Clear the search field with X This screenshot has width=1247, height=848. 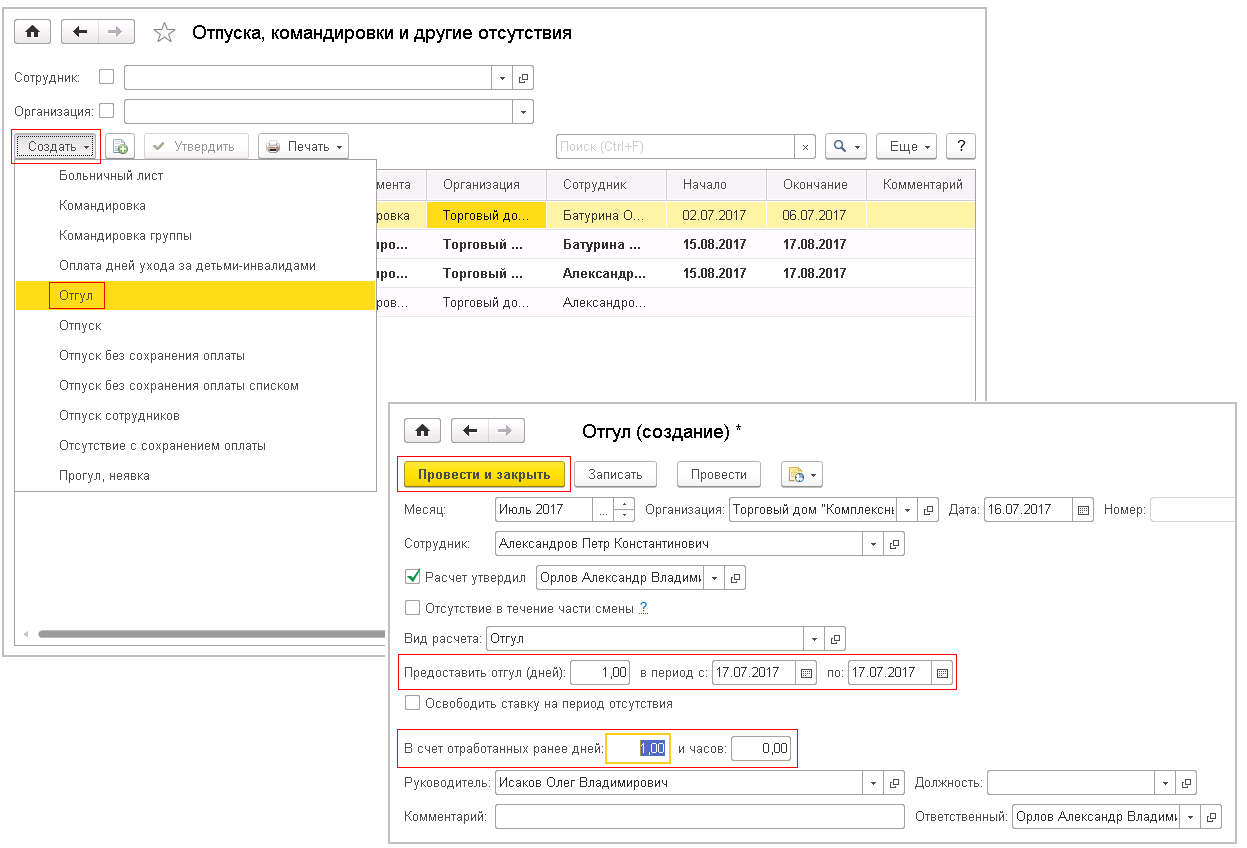pos(806,146)
